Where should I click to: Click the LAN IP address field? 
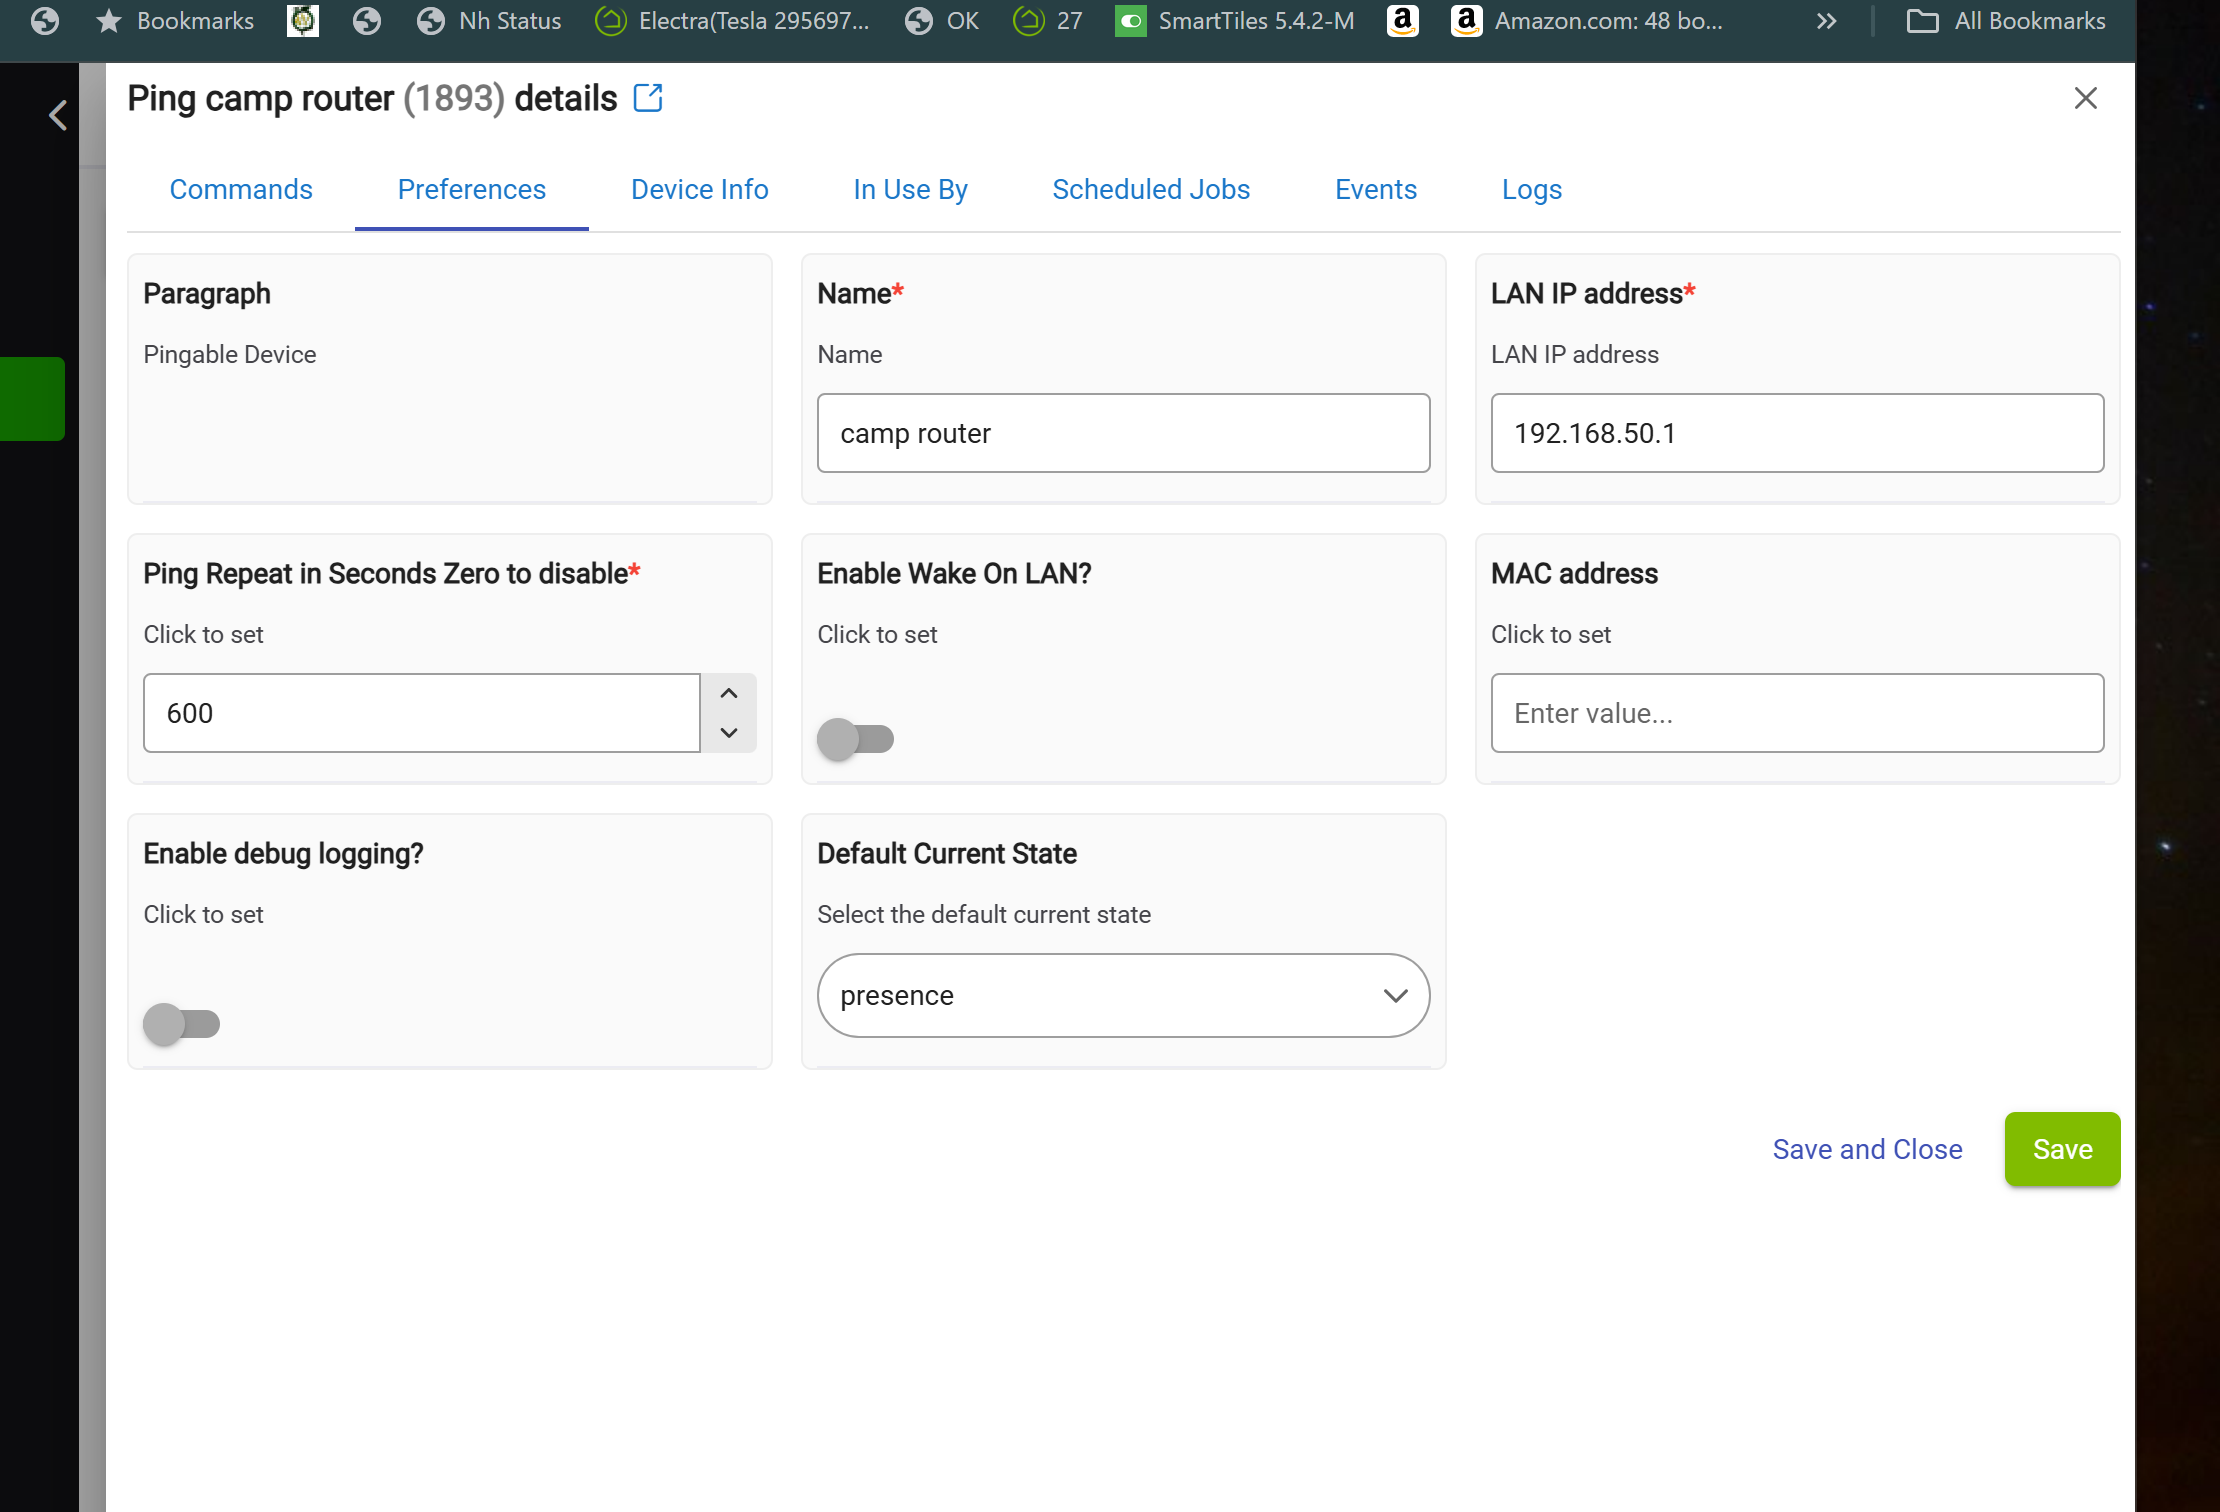click(1797, 433)
